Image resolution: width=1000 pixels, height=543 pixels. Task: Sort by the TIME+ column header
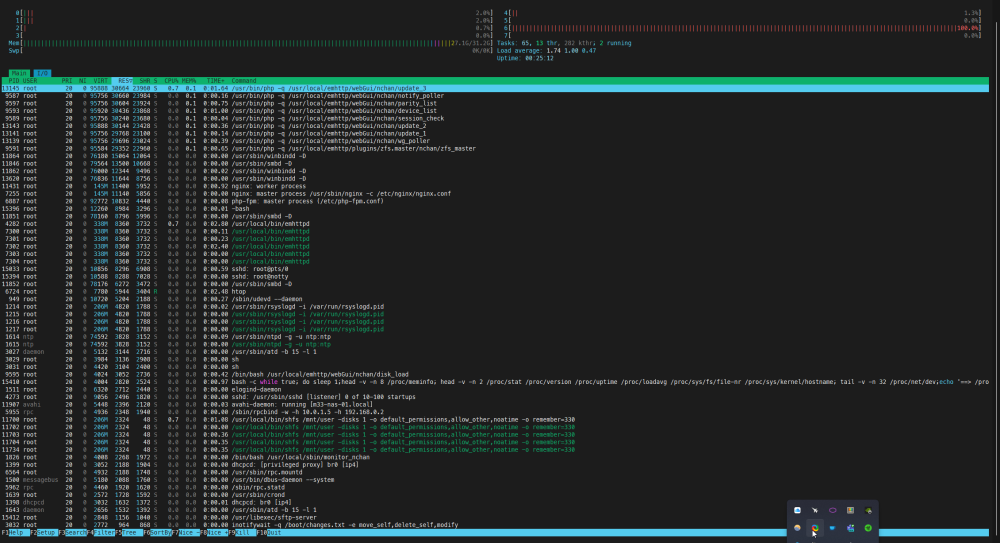click(215, 81)
